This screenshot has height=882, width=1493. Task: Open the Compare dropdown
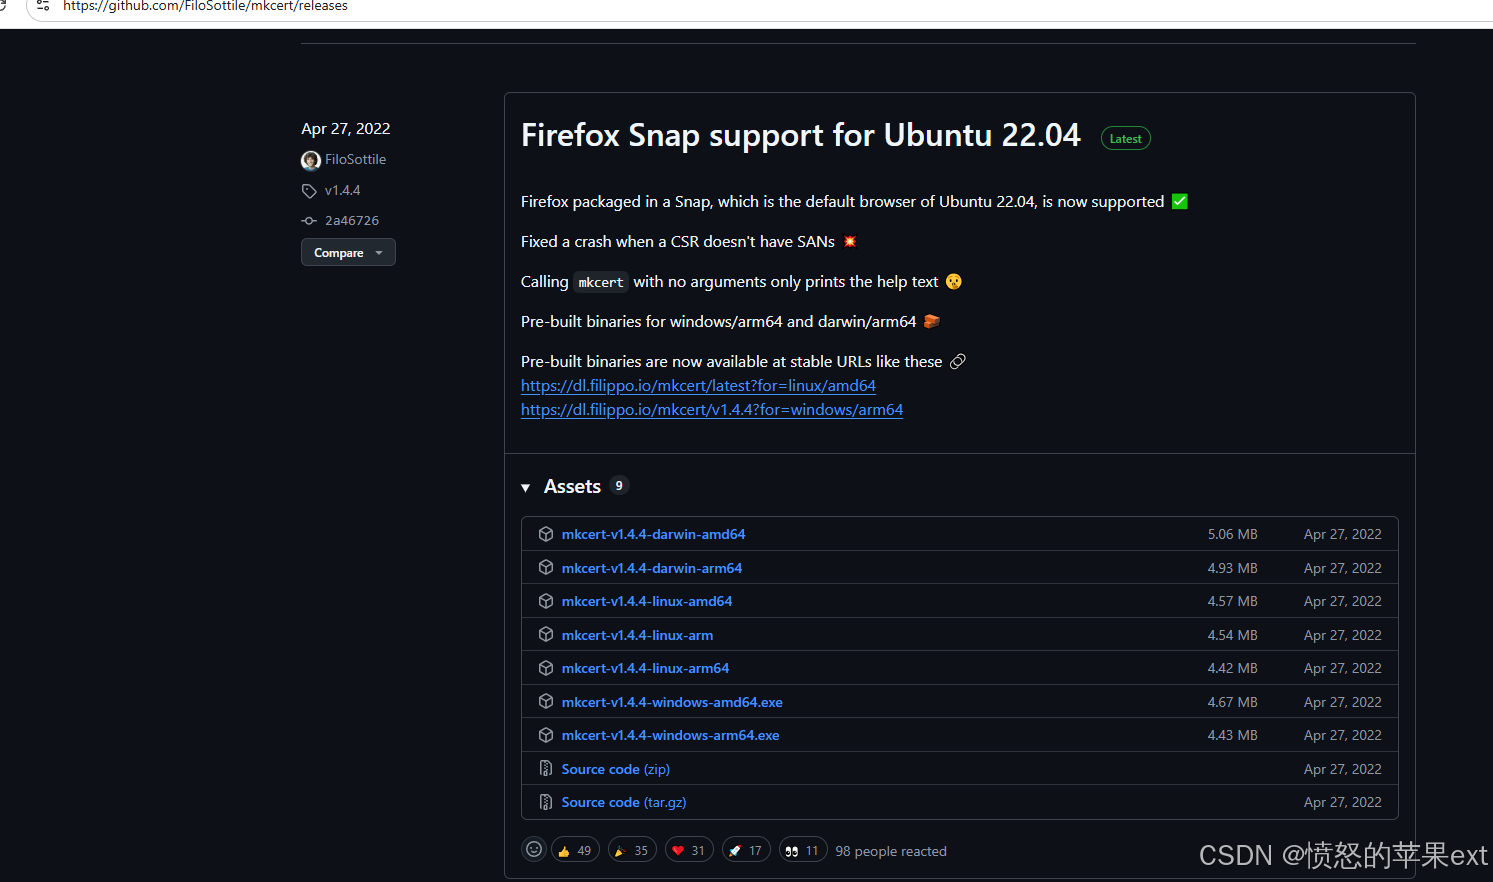pyautogui.click(x=348, y=253)
